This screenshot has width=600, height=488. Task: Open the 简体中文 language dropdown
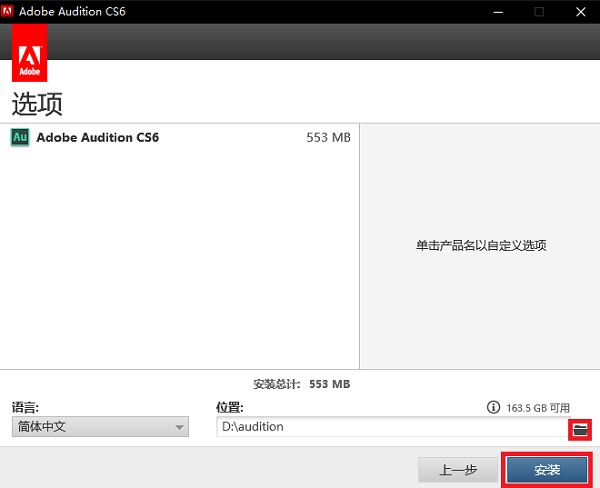pos(100,426)
